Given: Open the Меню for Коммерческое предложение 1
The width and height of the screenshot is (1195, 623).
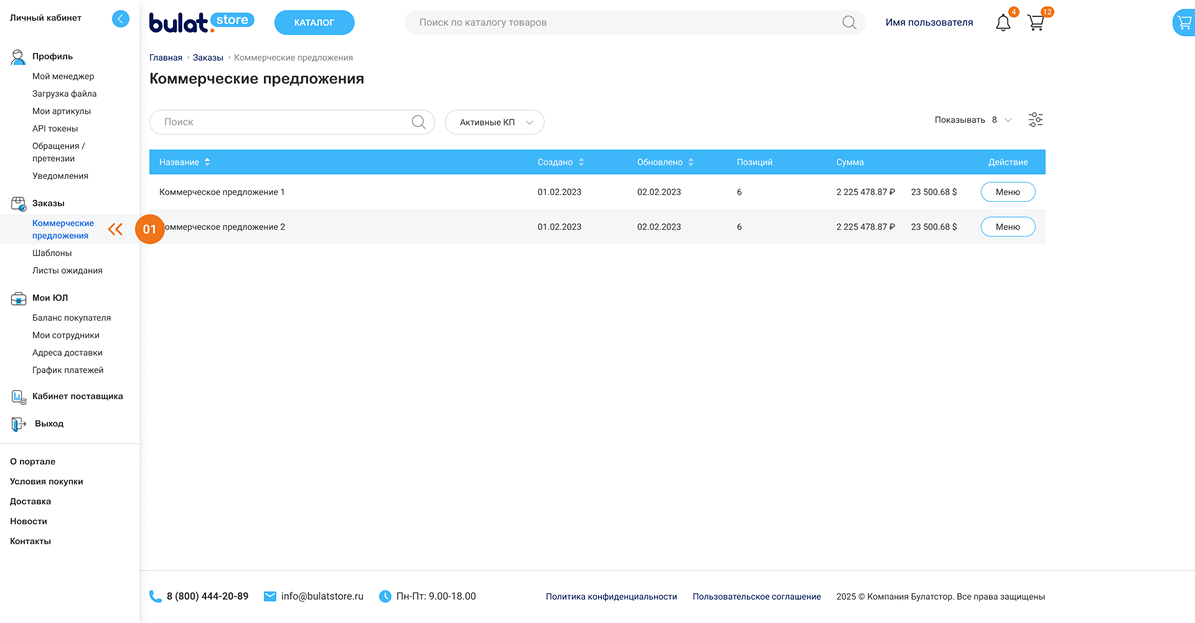Looking at the screenshot, I should tap(1007, 192).
